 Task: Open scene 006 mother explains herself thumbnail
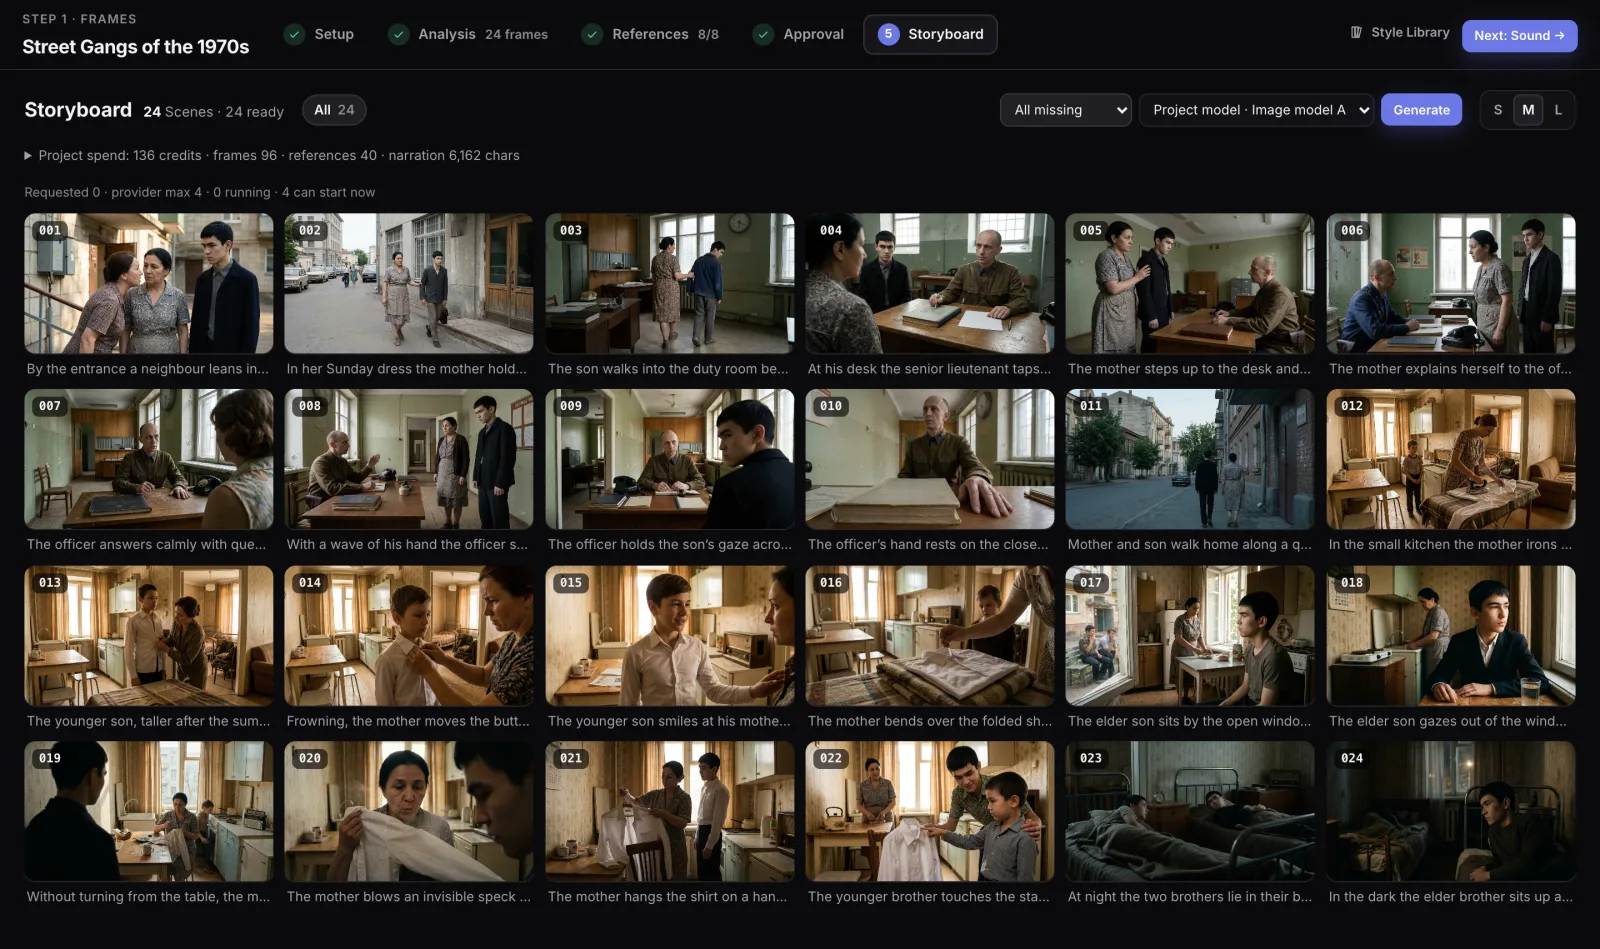(1451, 283)
